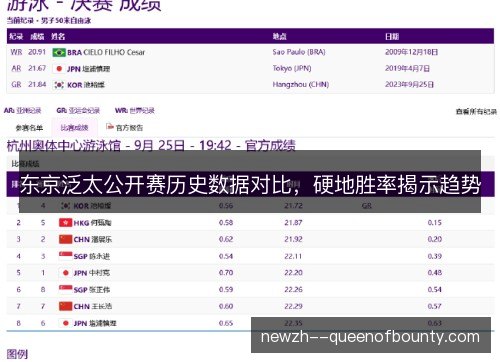Click the final time 22.29

pyautogui.click(x=293, y=306)
